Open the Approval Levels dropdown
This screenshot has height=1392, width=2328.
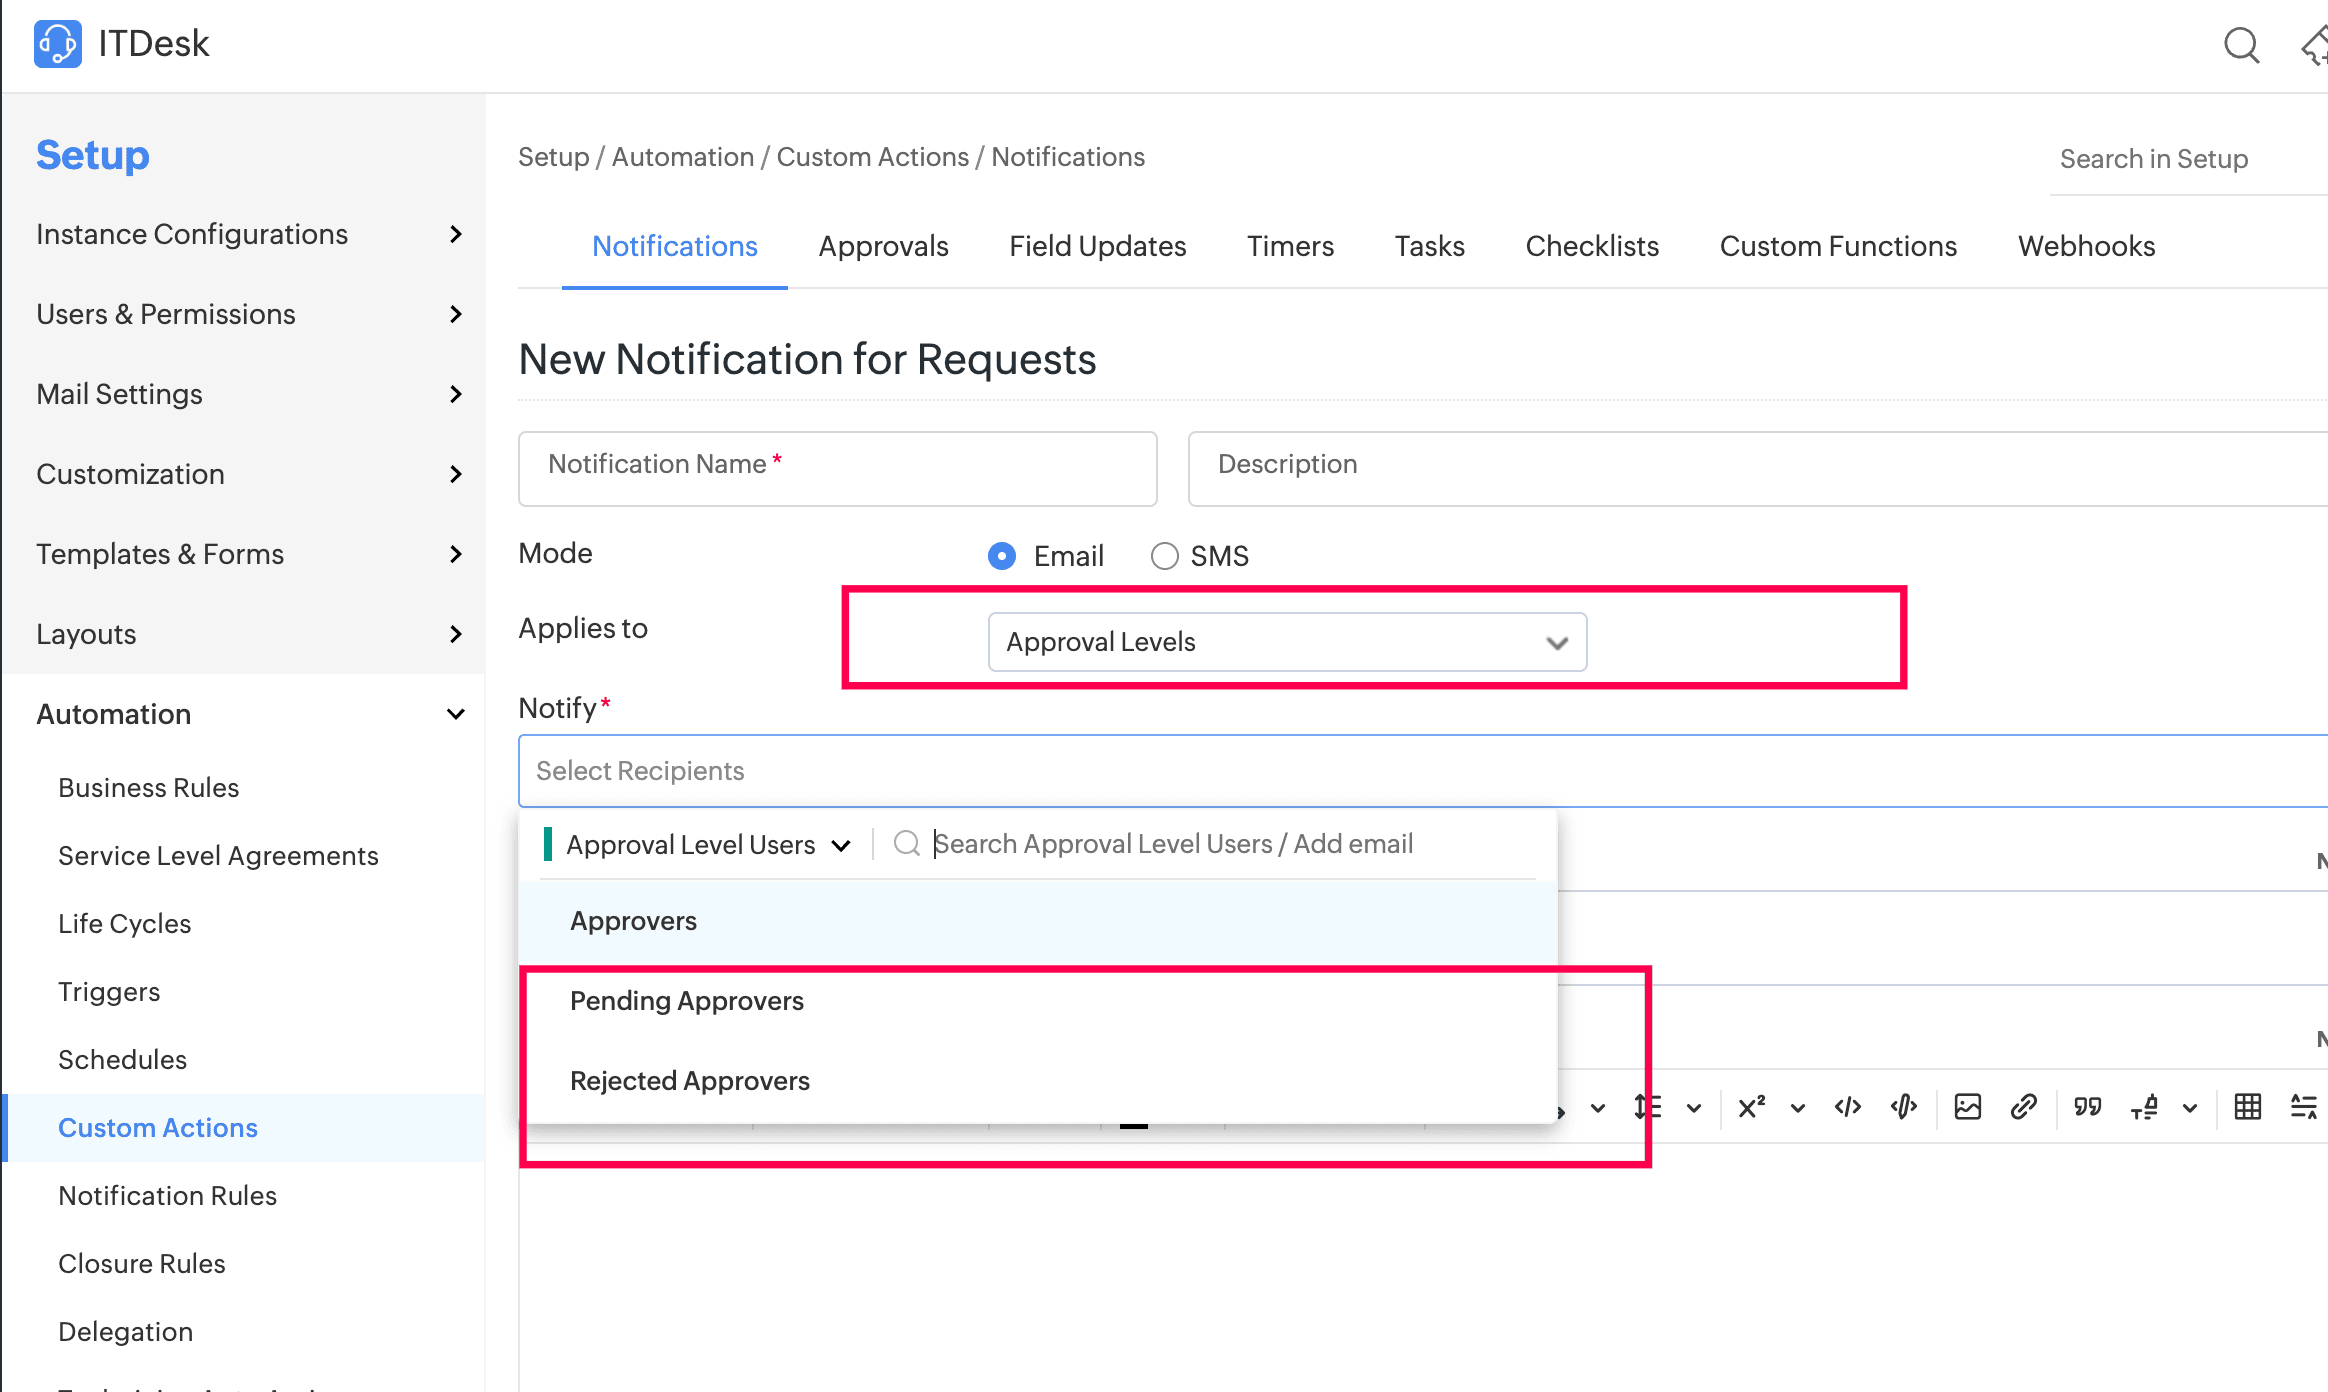[x=1286, y=642]
